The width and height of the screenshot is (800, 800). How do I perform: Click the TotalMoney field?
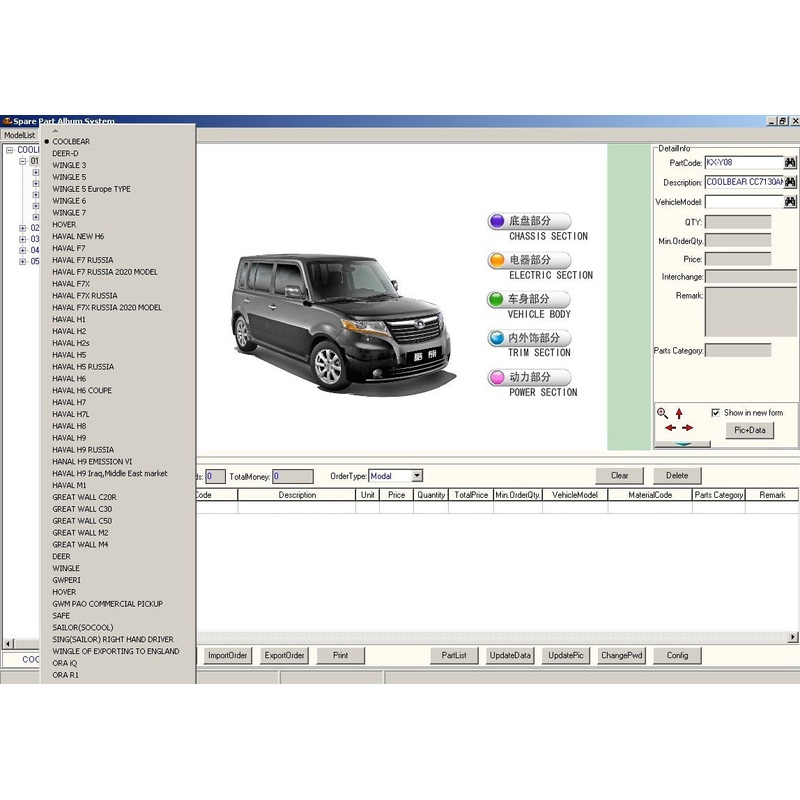point(293,477)
